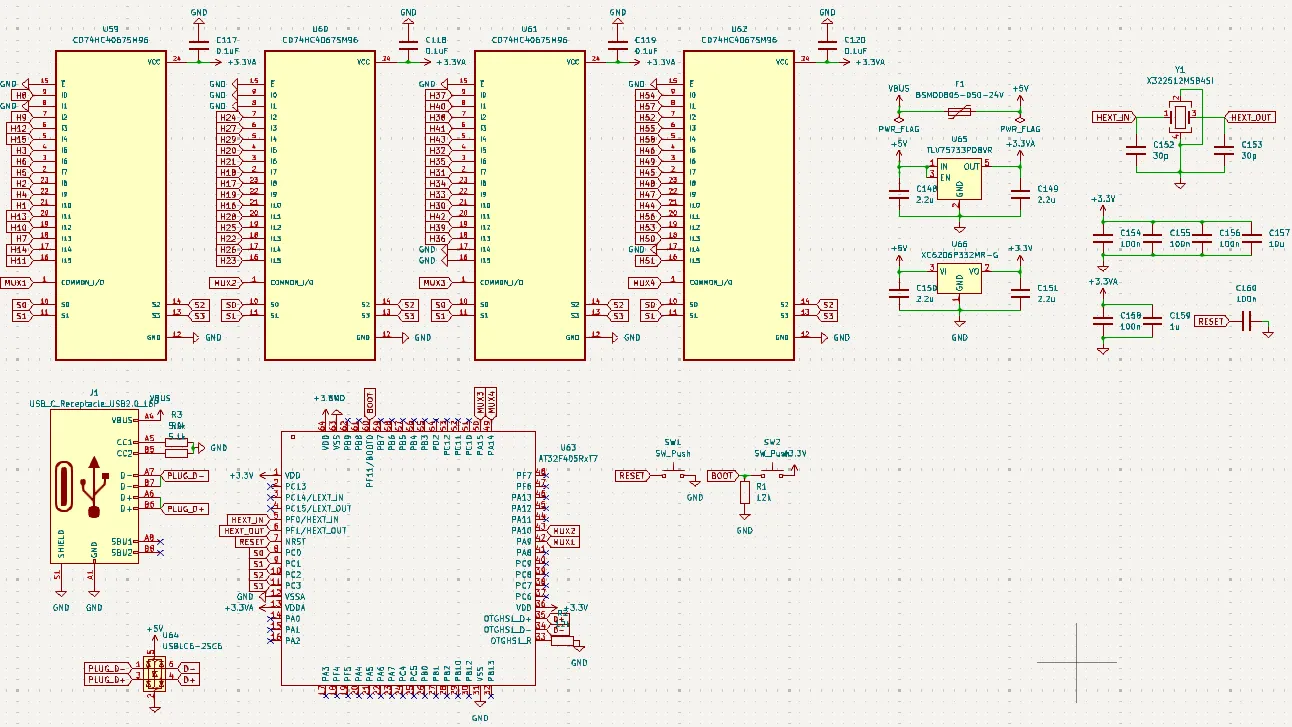The width and height of the screenshot is (1292, 727).
Task: Click the C160 capacitor next to RESET label
Action: (1246, 321)
